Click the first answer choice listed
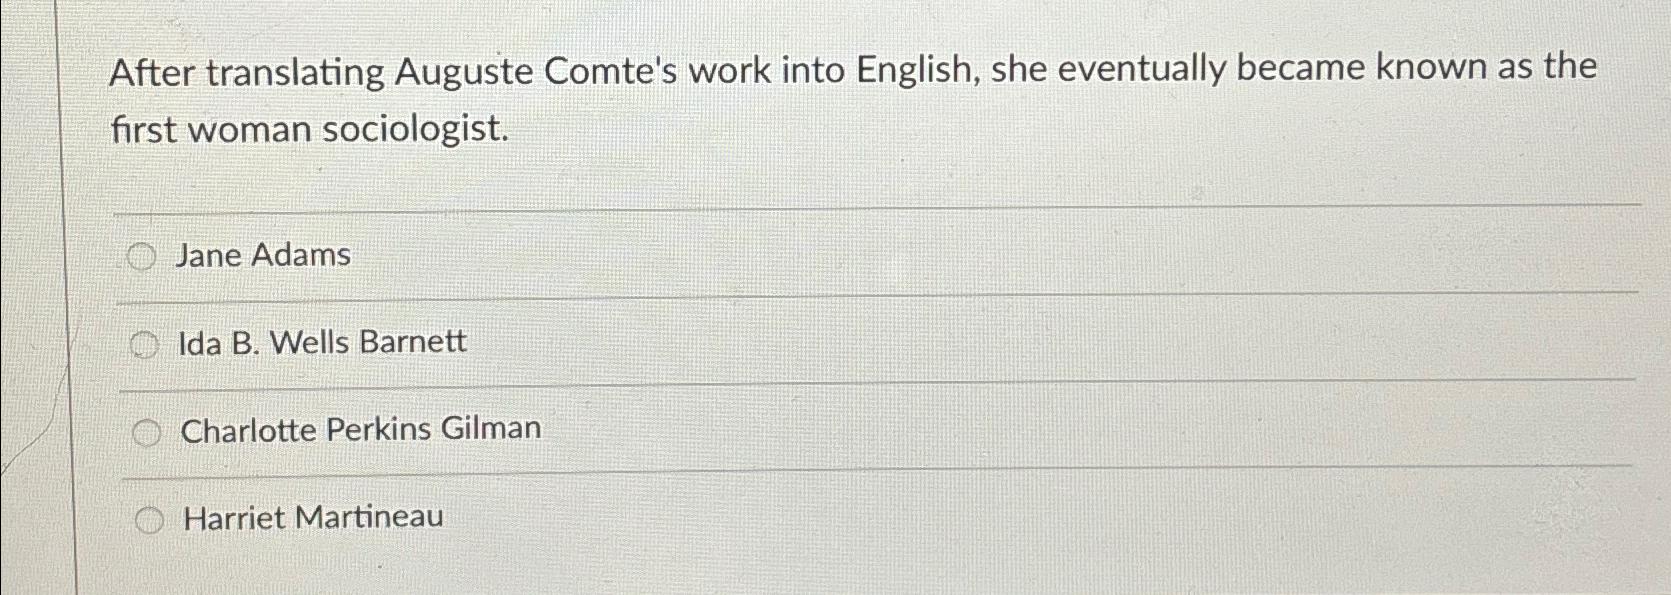Viewport: 1671px width, 595px height. (261, 254)
